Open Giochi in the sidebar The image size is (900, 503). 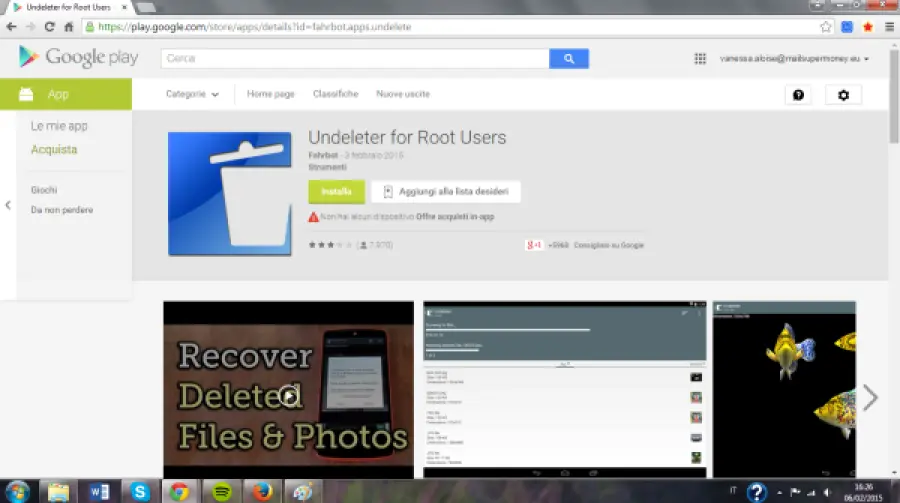point(44,189)
